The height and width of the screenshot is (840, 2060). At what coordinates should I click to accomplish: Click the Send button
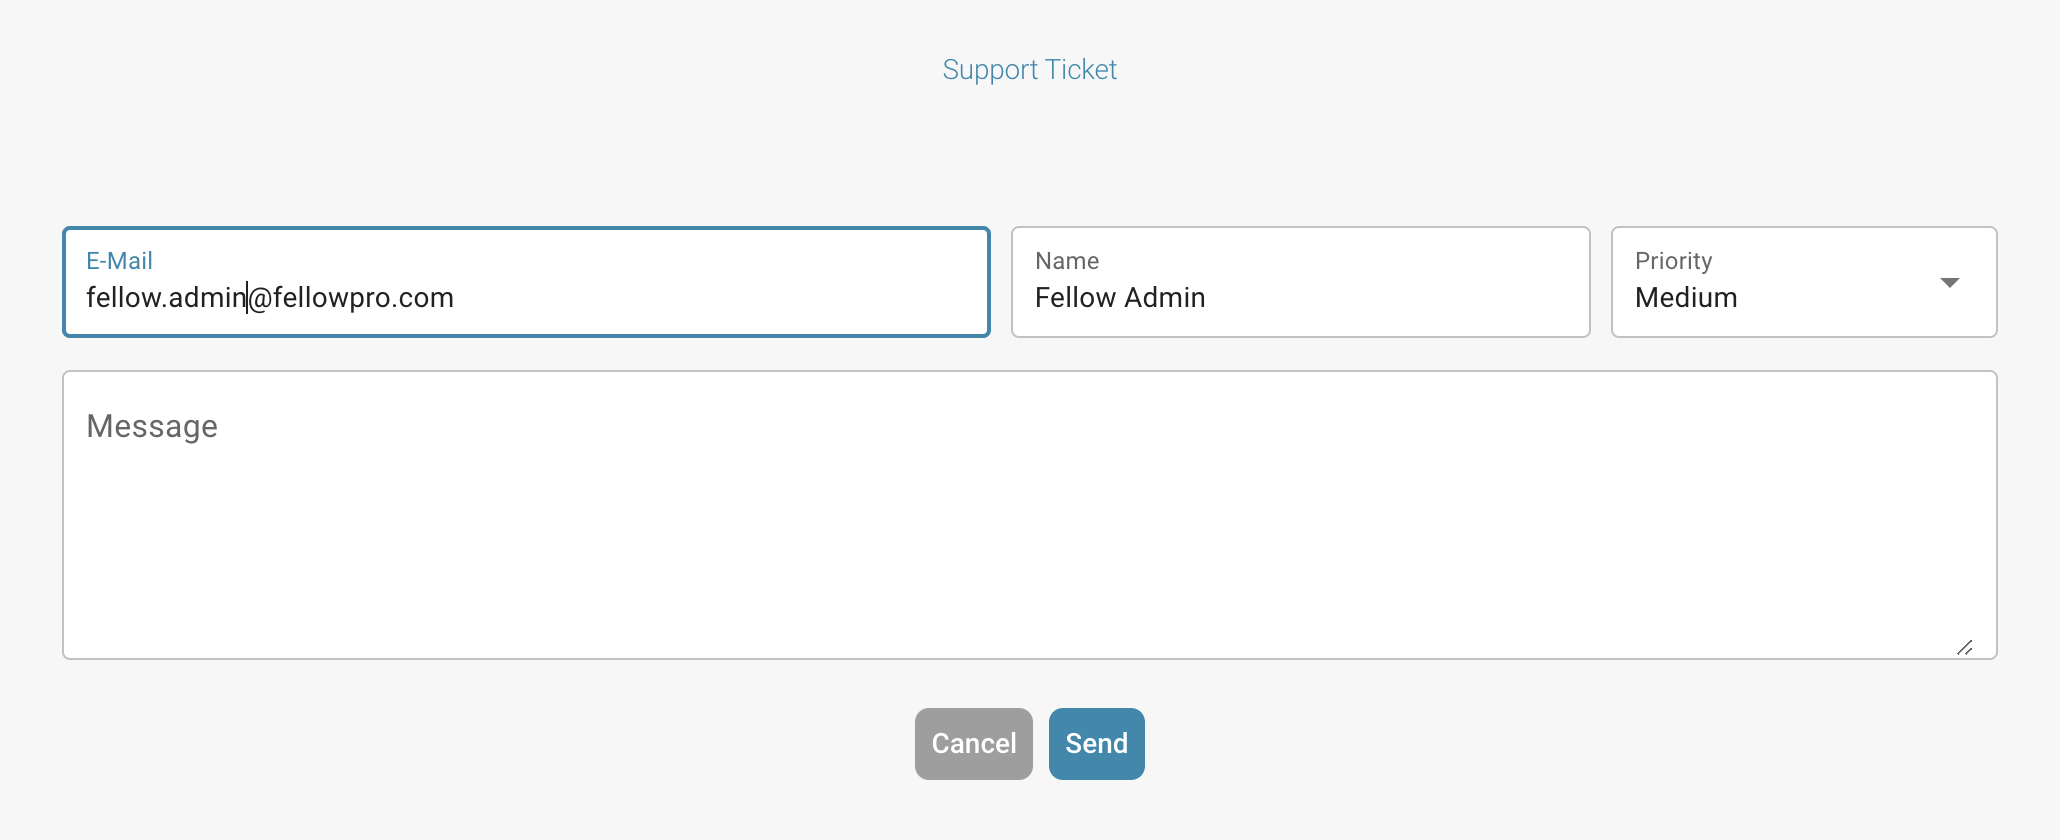pyautogui.click(x=1096, y=744)
